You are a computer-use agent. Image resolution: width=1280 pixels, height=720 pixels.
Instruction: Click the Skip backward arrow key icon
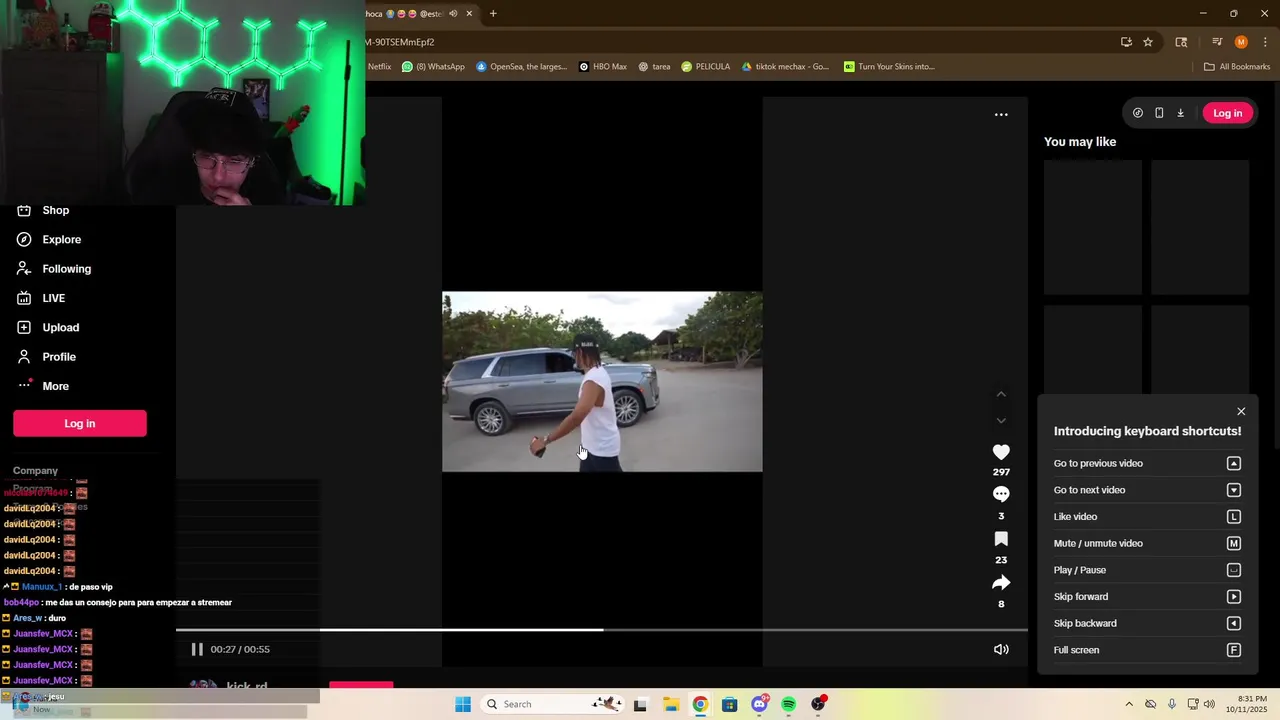[1234, 624]
